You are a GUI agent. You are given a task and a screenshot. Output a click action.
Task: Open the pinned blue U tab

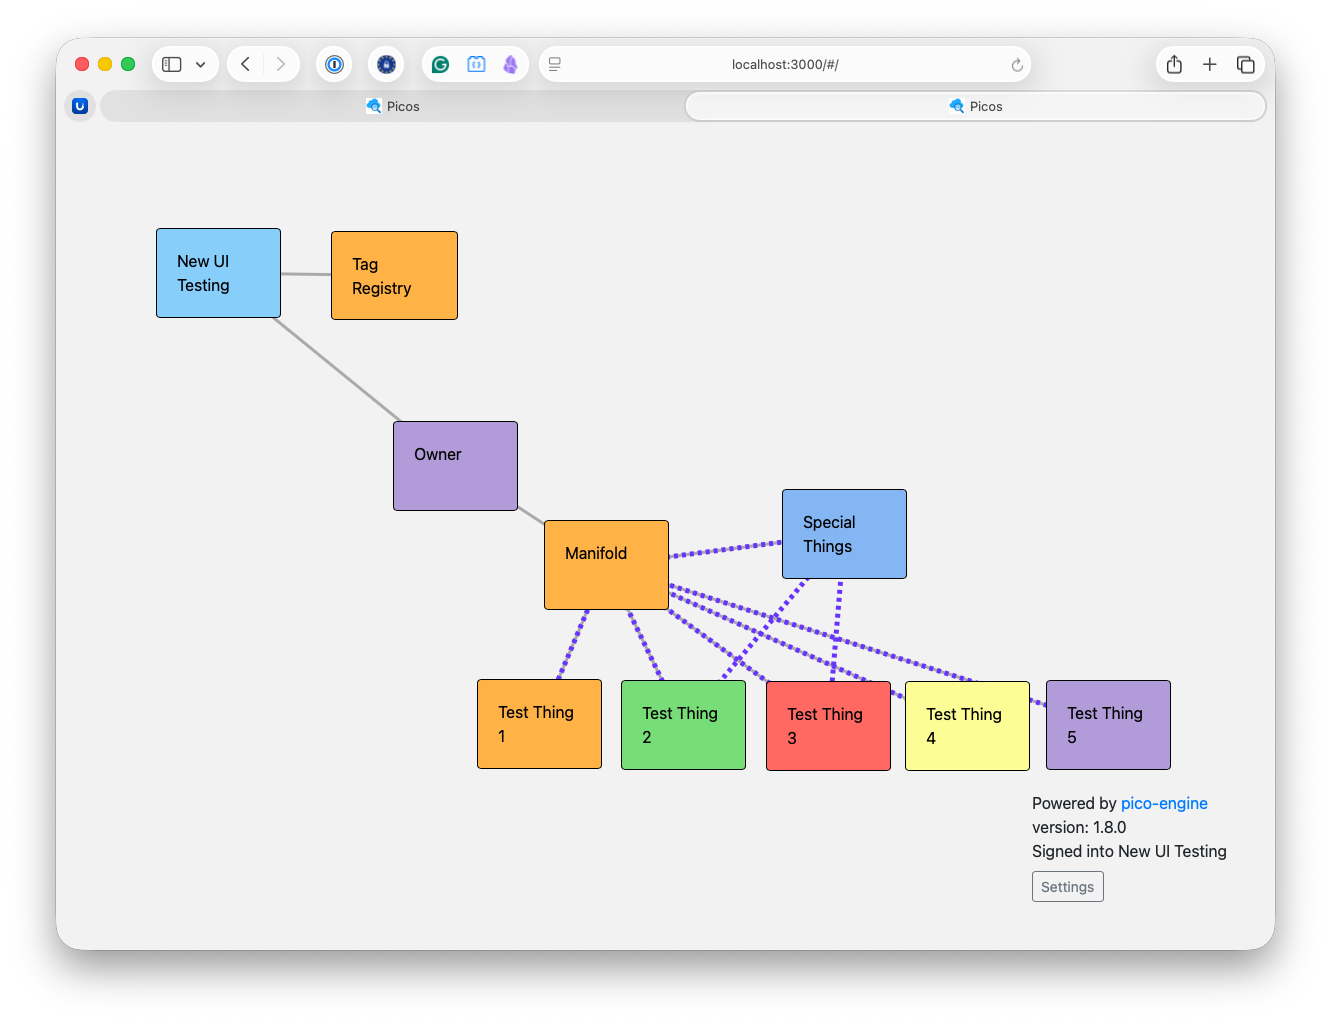point(80,106)
